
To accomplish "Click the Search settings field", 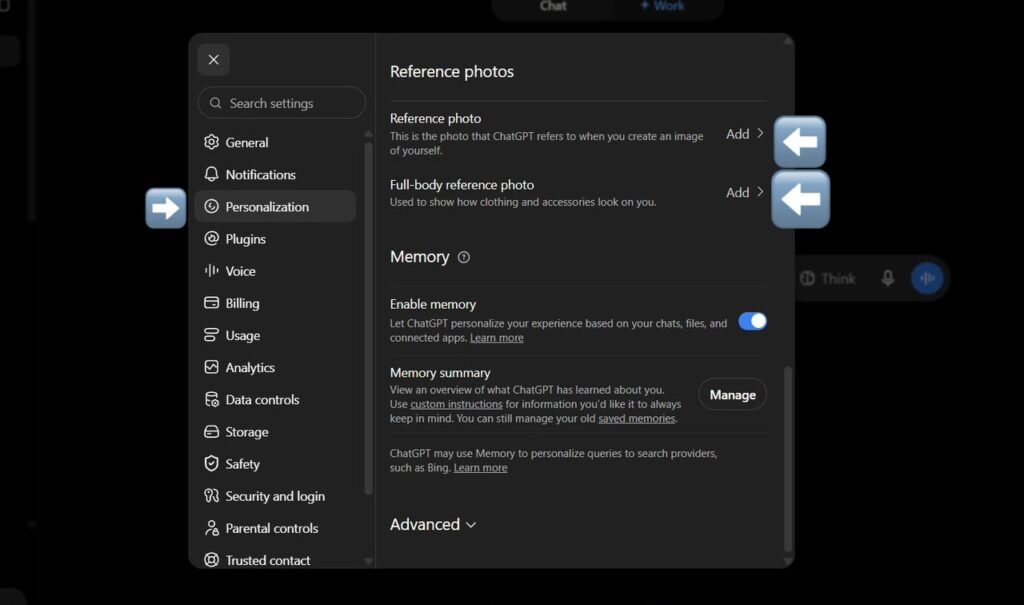I will coord(281,103).
